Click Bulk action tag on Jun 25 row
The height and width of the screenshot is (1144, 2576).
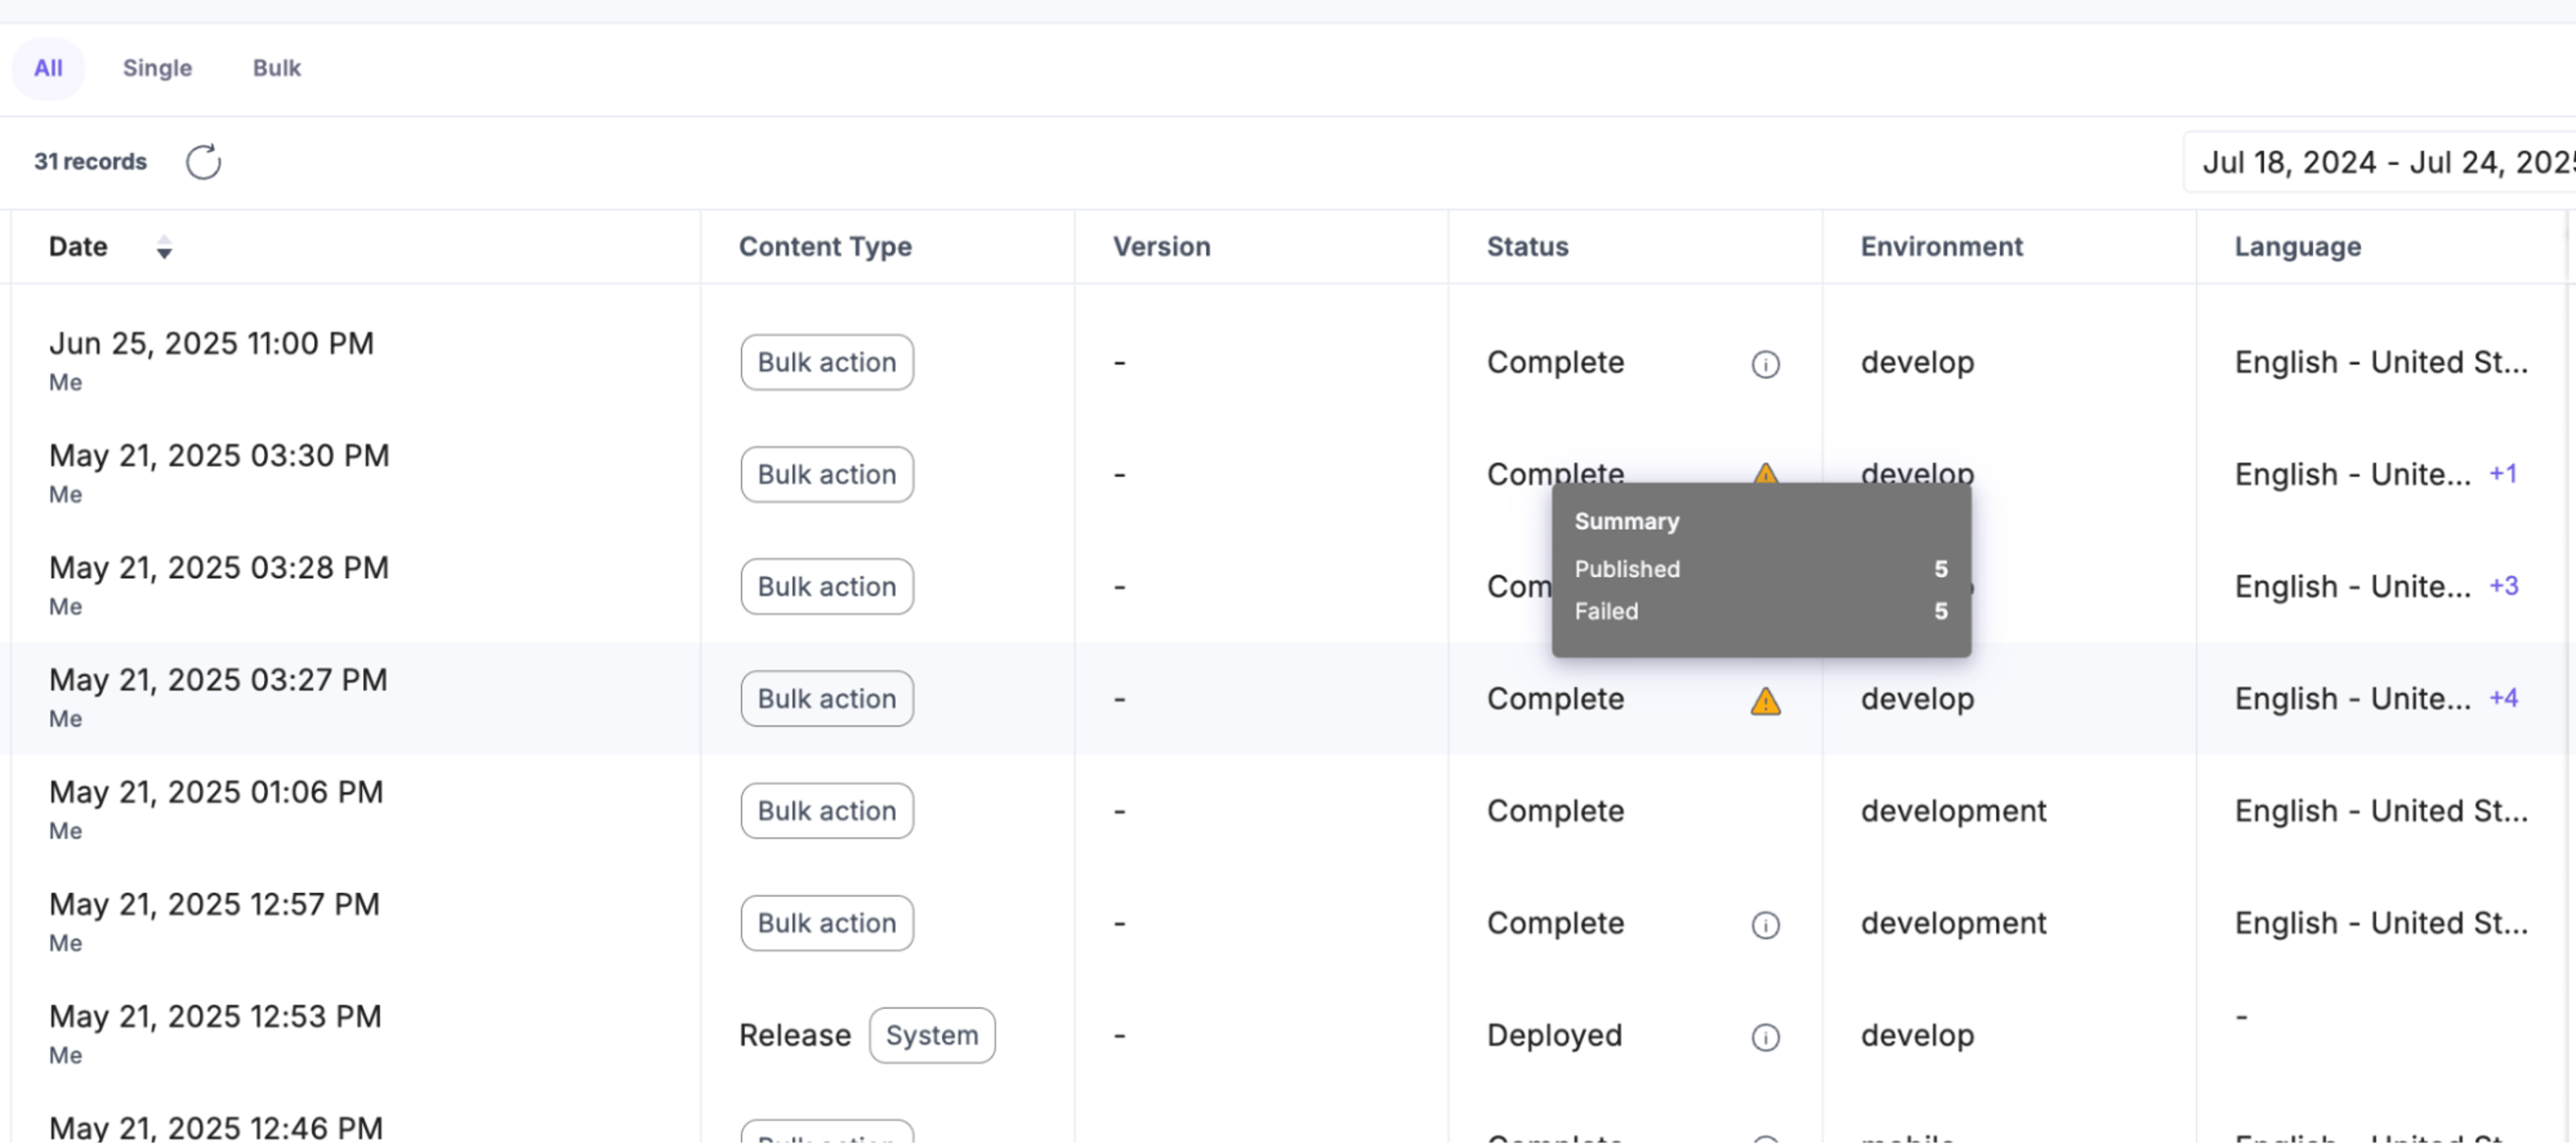tap(826, 362)
